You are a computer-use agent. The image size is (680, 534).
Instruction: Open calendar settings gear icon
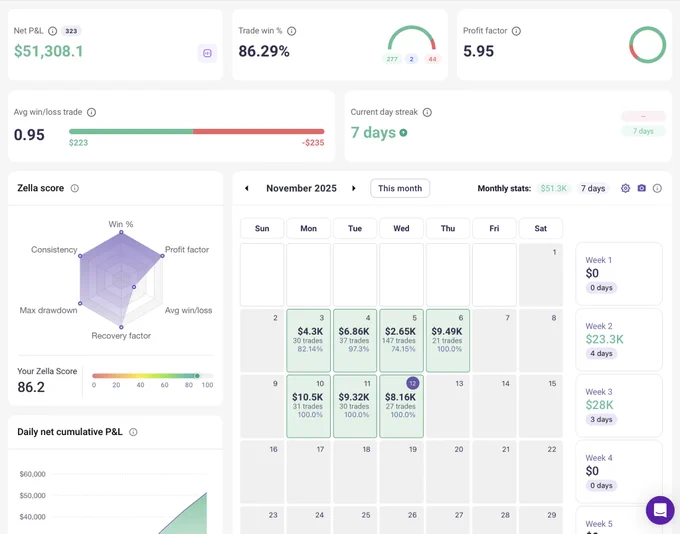[625, 188]
